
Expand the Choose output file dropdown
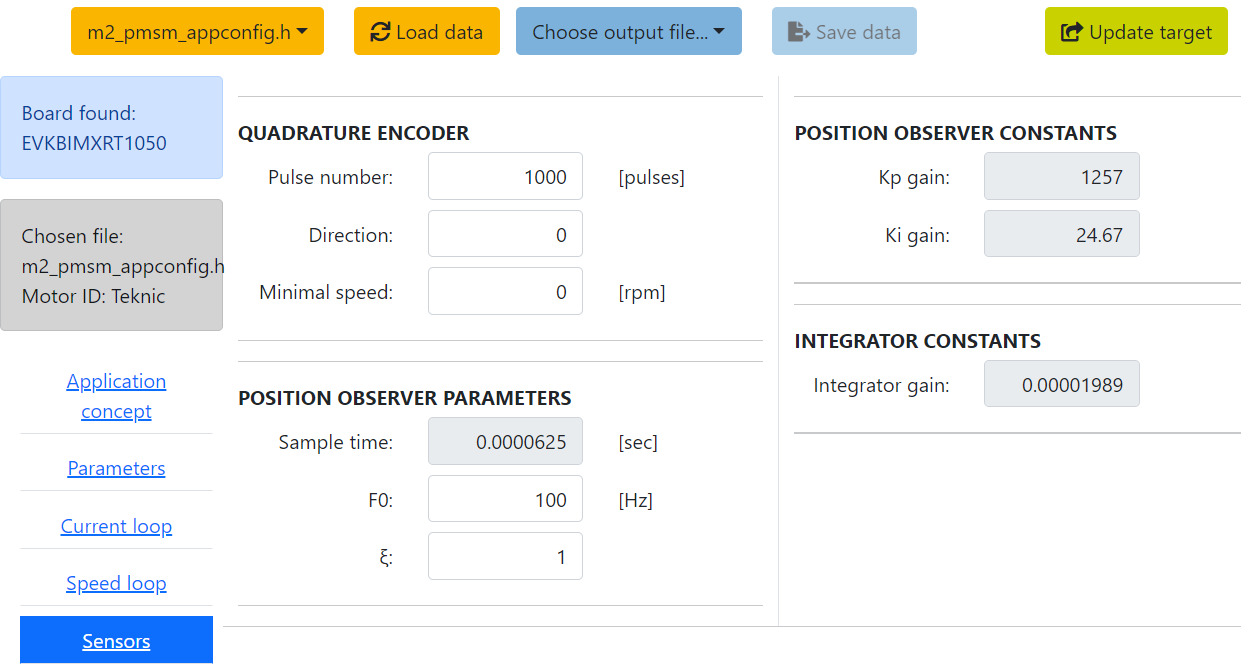(628, 32)
